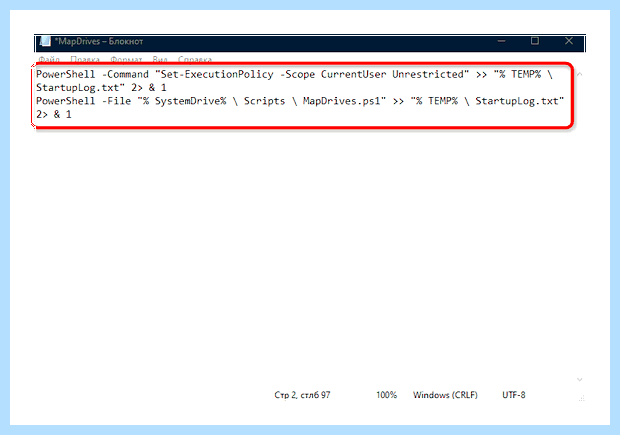
Task: Click "SystemDrive%" in the third line
Action: [190, 101]
